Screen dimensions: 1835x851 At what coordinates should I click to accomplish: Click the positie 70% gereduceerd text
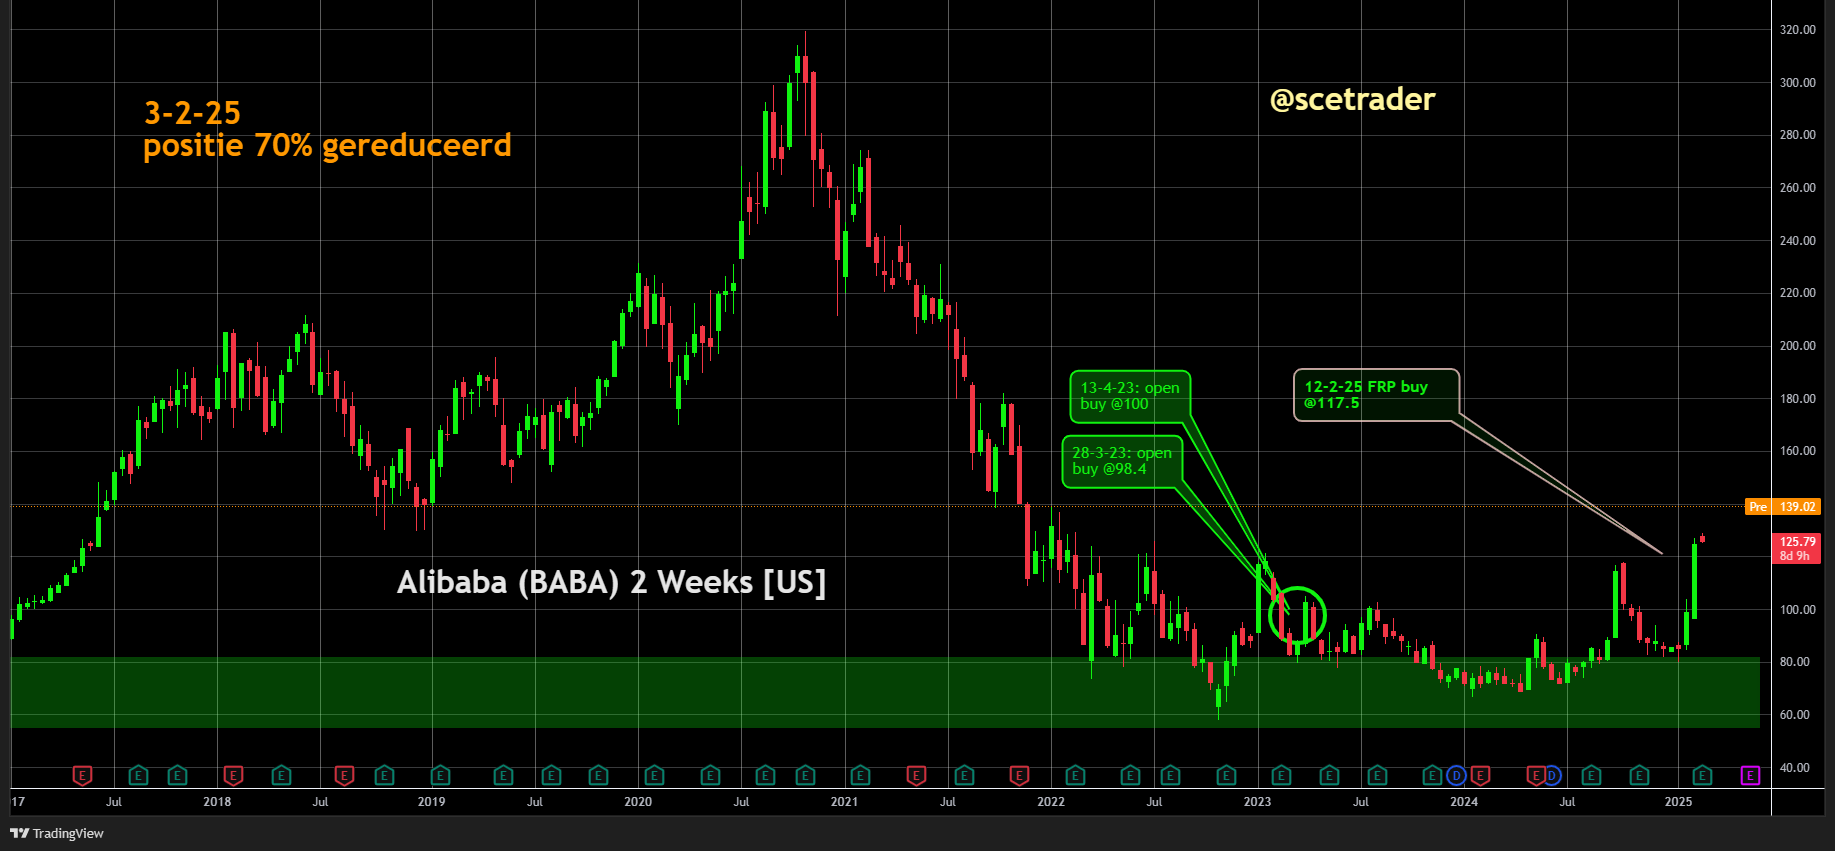pos(327,146)
